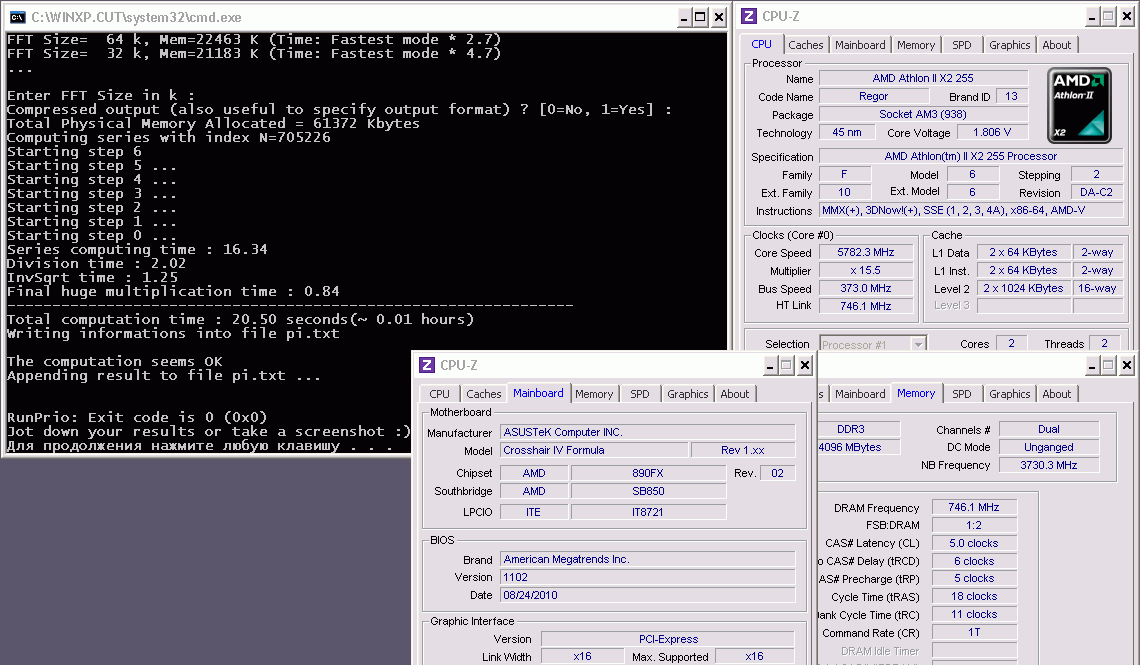
Task: Click the core speed value '5782.3 MHz'
Action: 866,252
